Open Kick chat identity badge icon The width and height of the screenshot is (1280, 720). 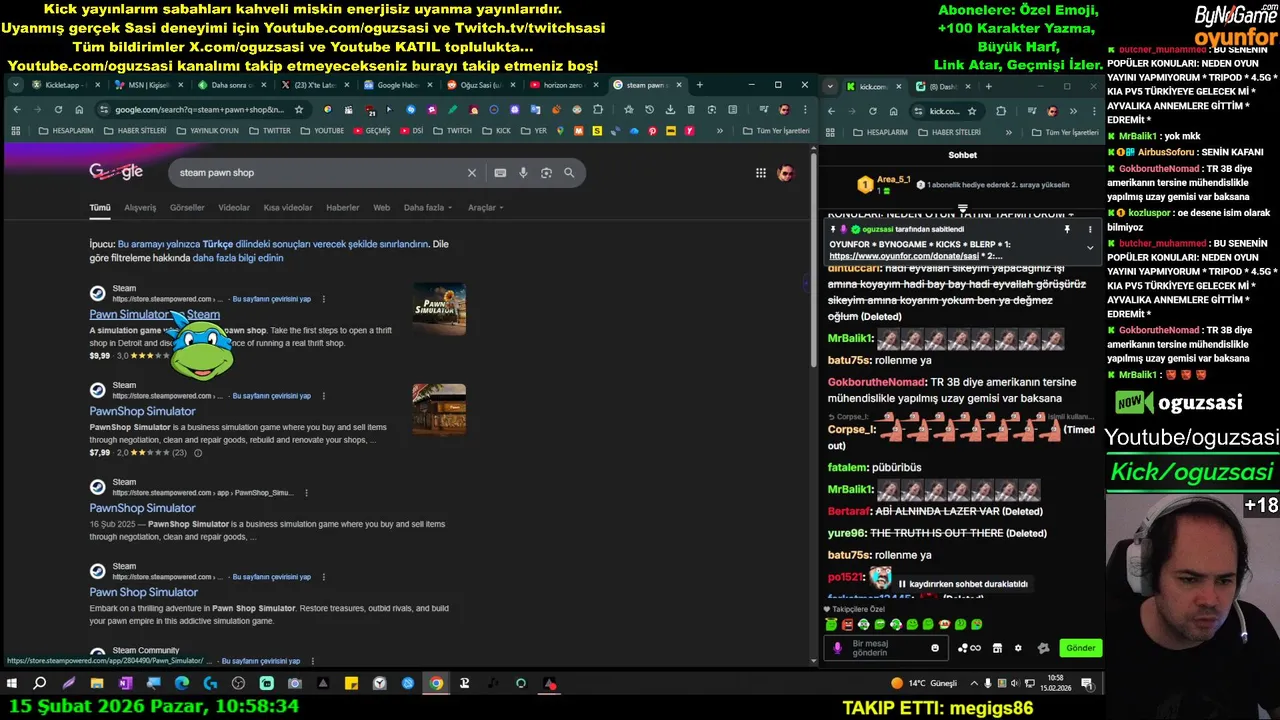coord(1043,648)
